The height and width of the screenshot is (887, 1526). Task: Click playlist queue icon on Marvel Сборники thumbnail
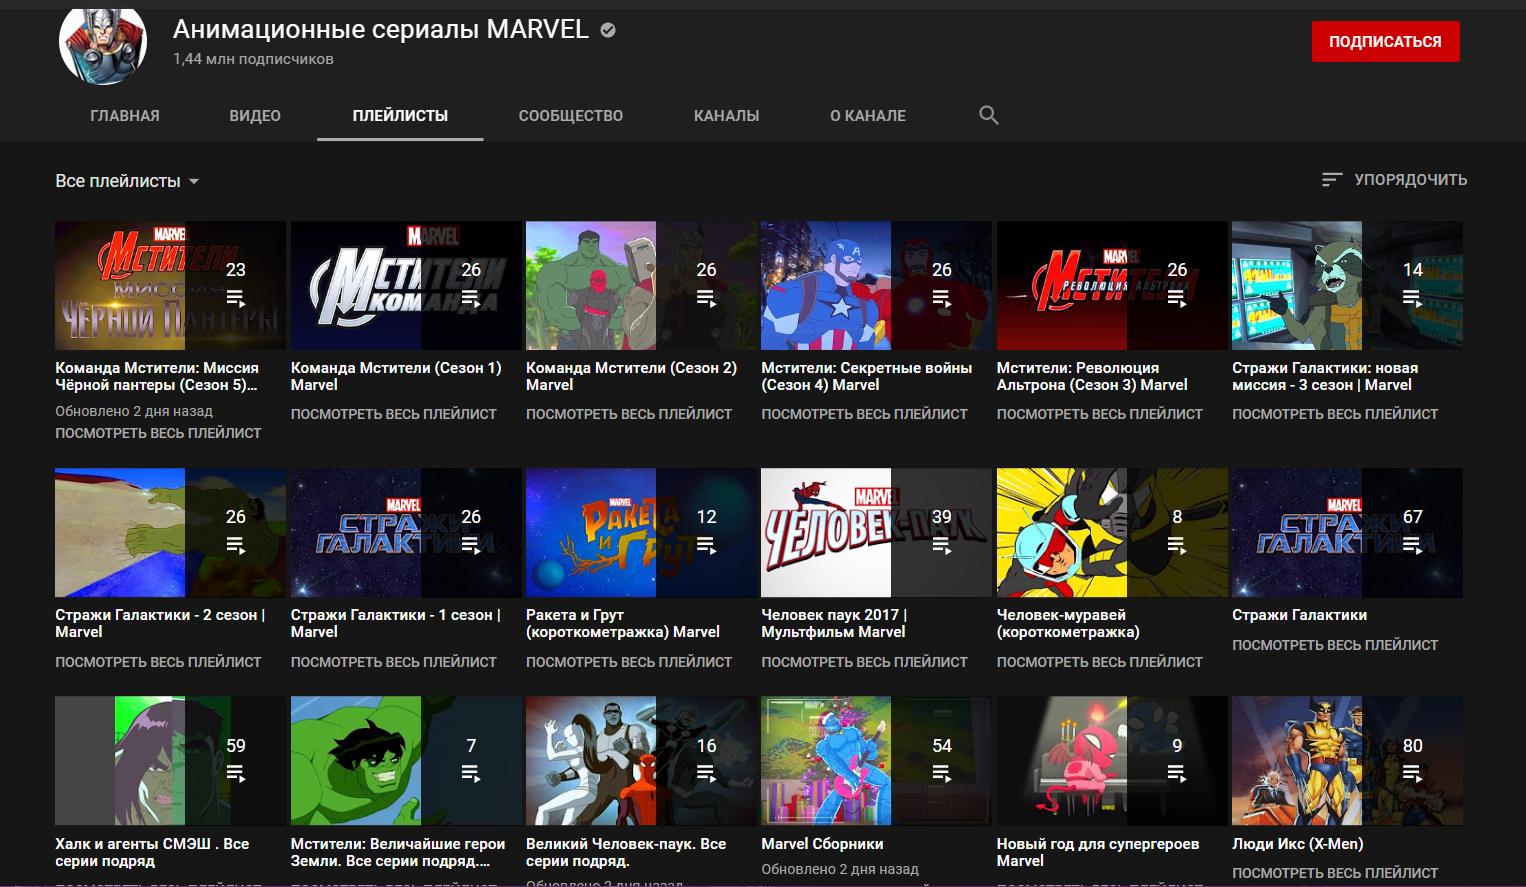[x=942, y=773]
